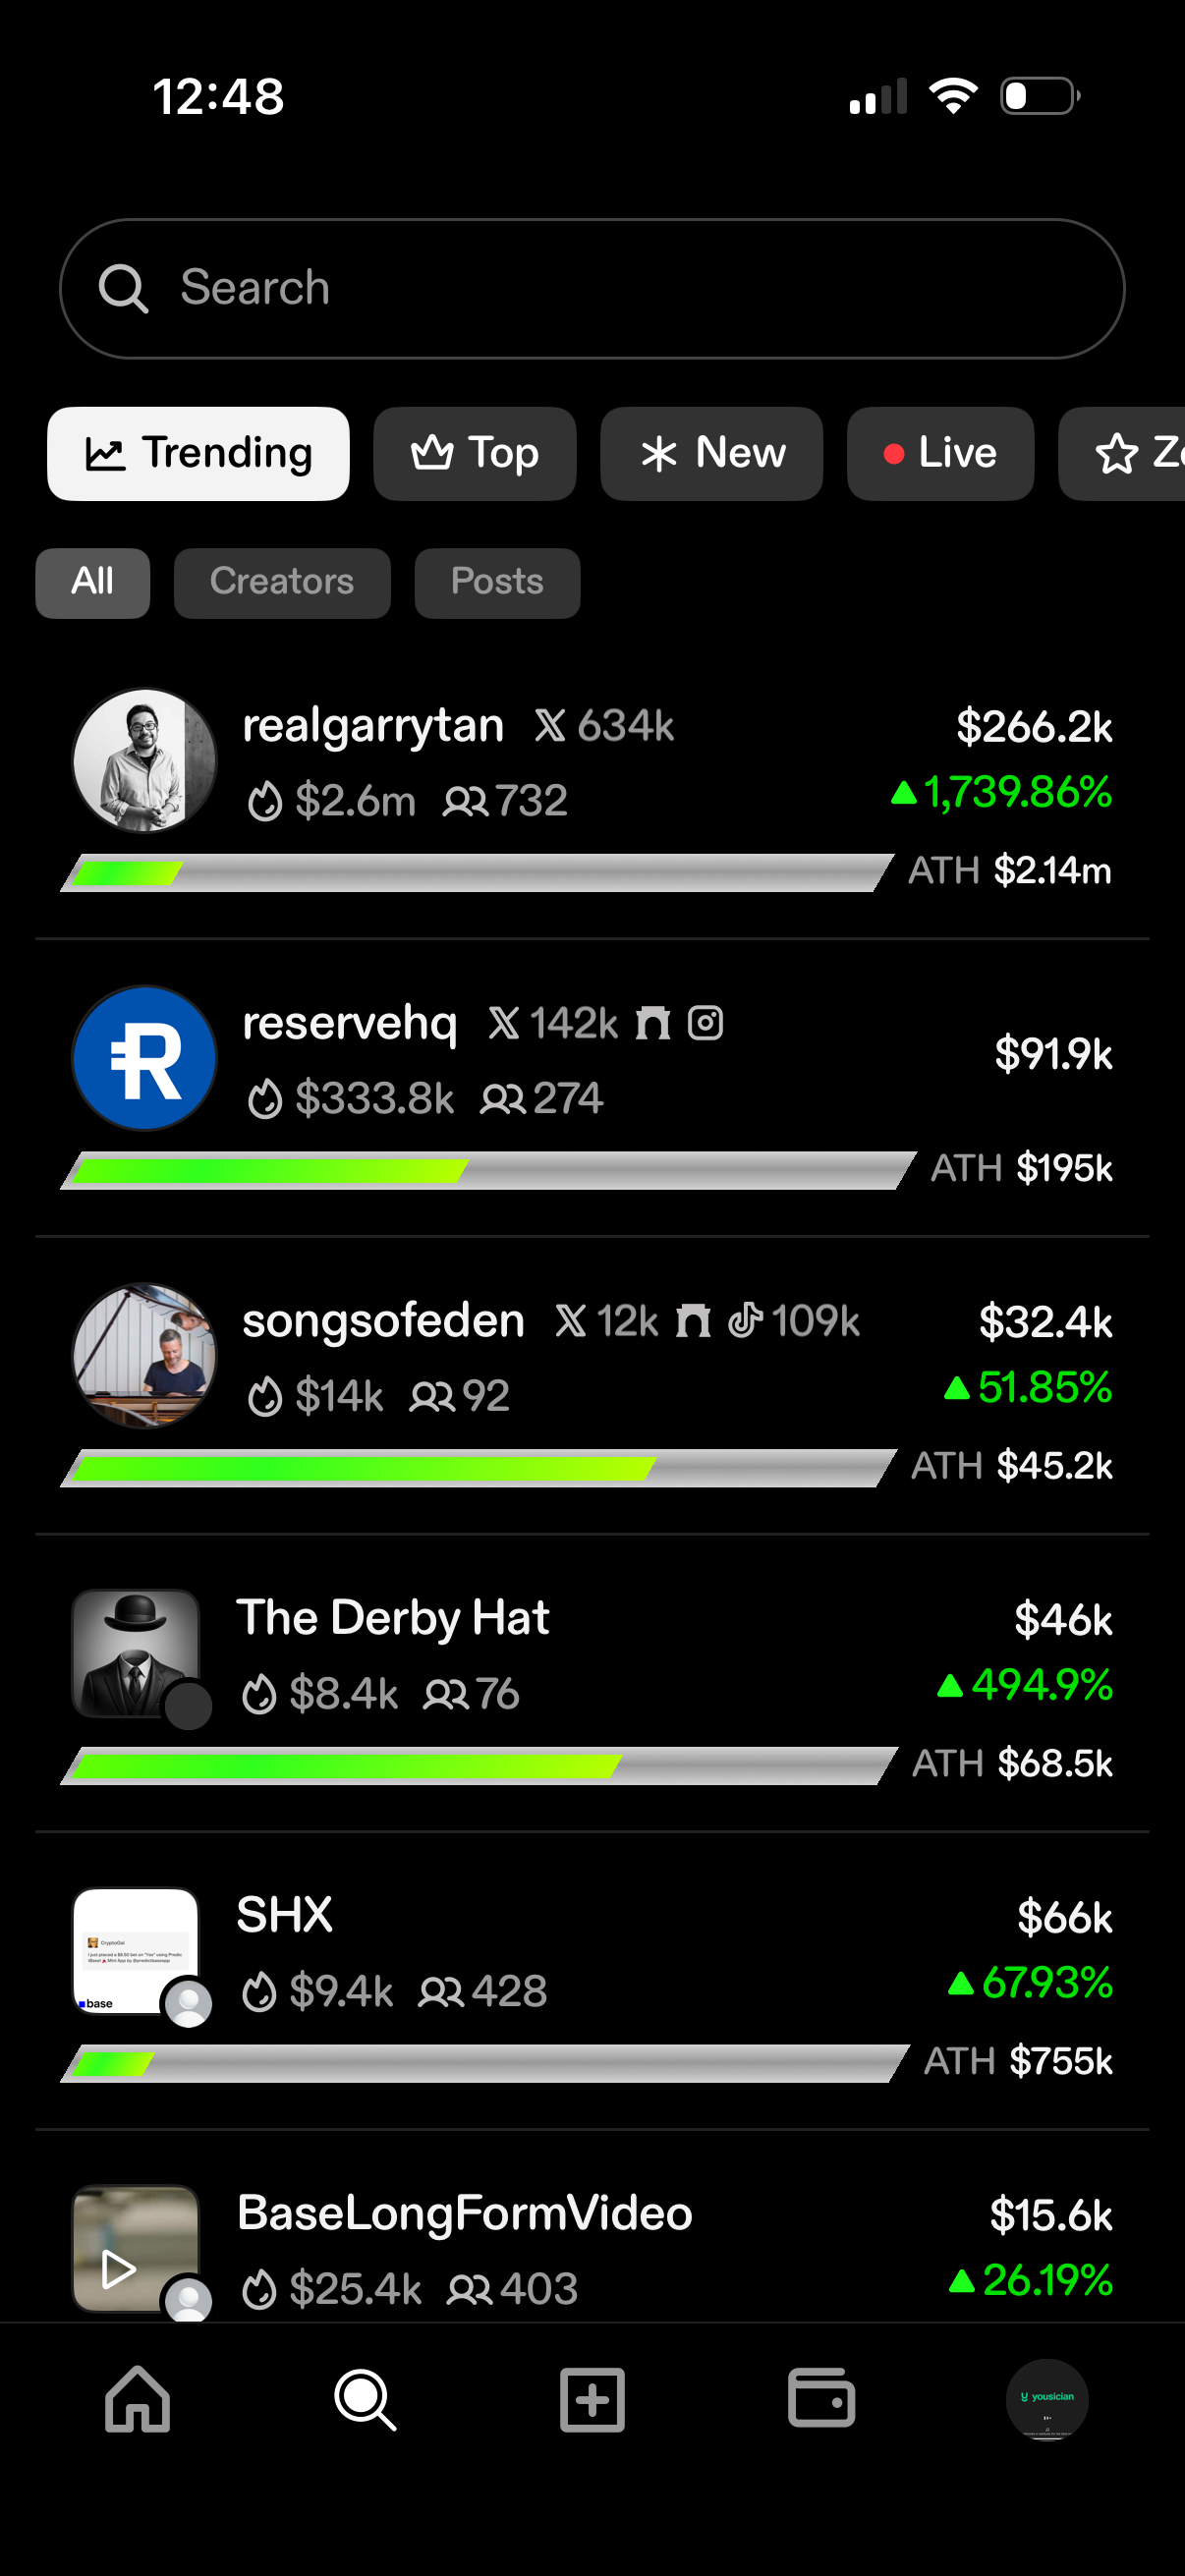
Task: Tap the create post plus icon
Action: pos(592,2399)
